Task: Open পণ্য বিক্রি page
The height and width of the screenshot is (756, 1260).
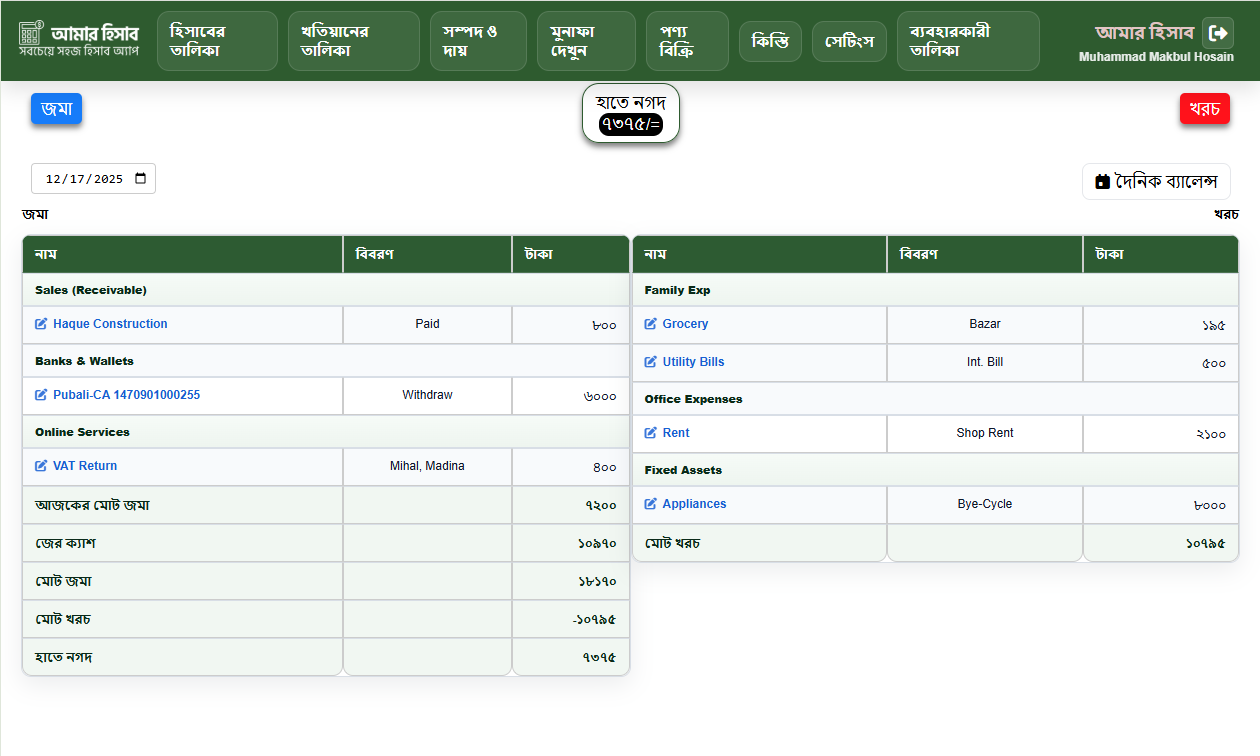Action: coord(687,41)
